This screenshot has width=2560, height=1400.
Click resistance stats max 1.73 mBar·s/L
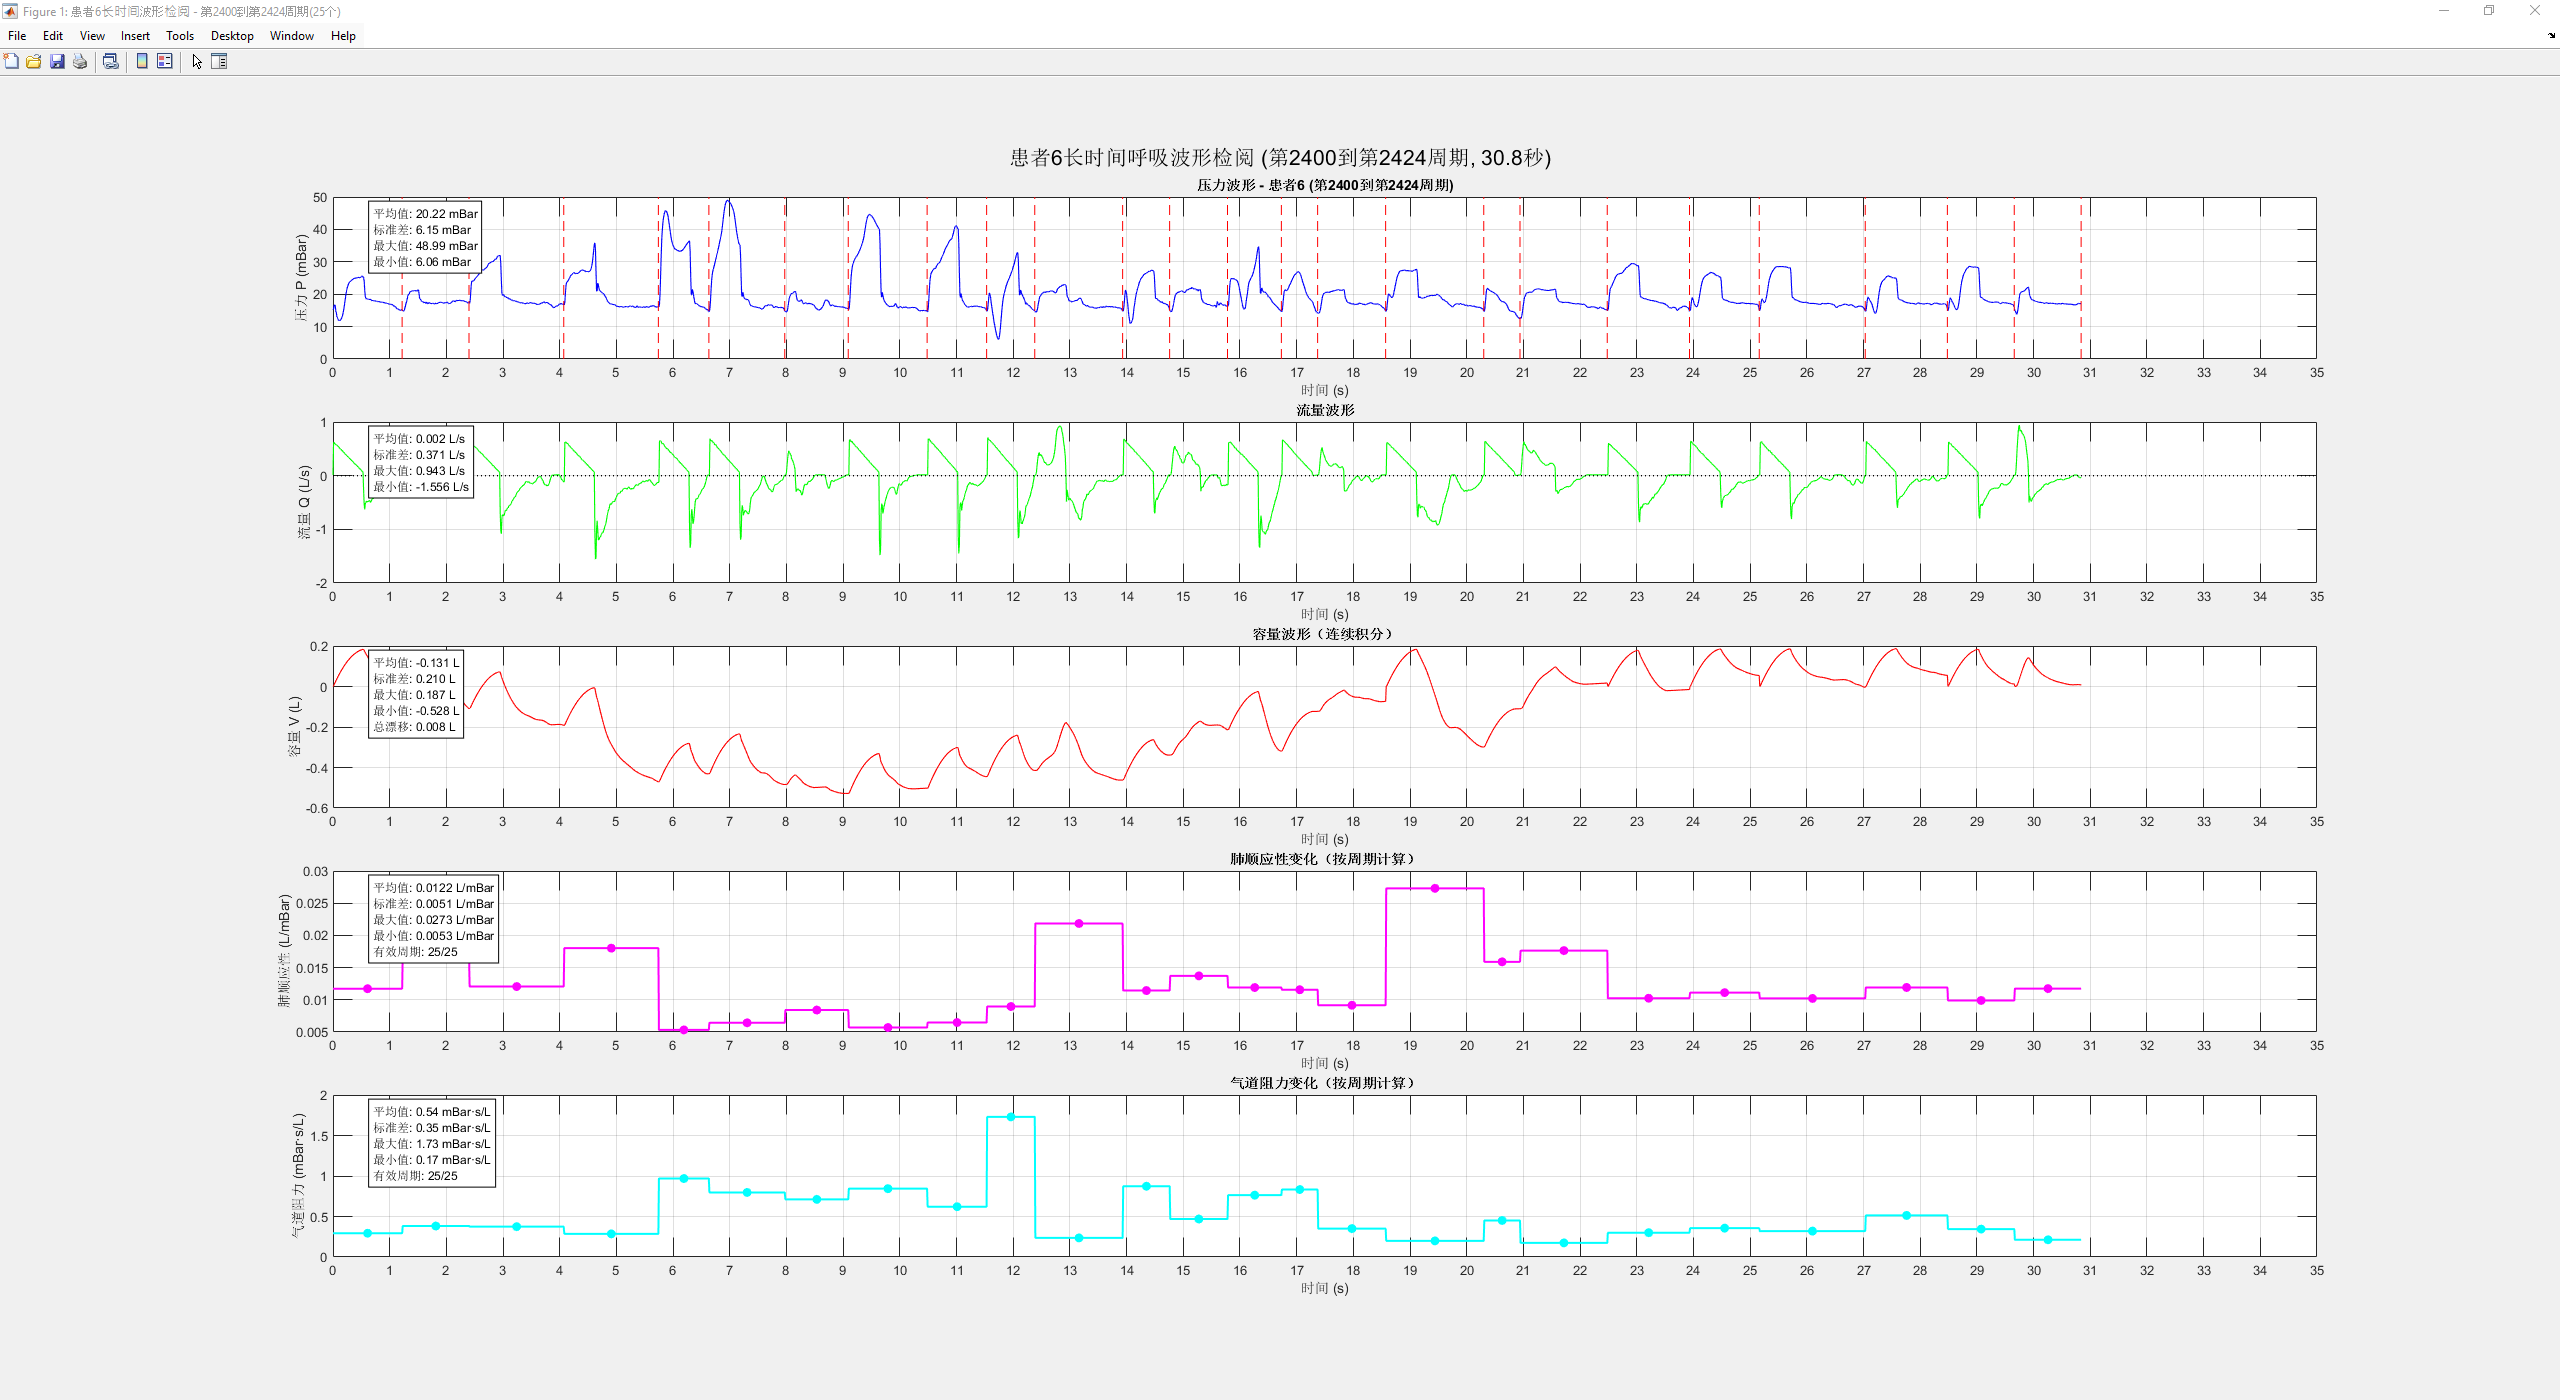pos(432,1144)
